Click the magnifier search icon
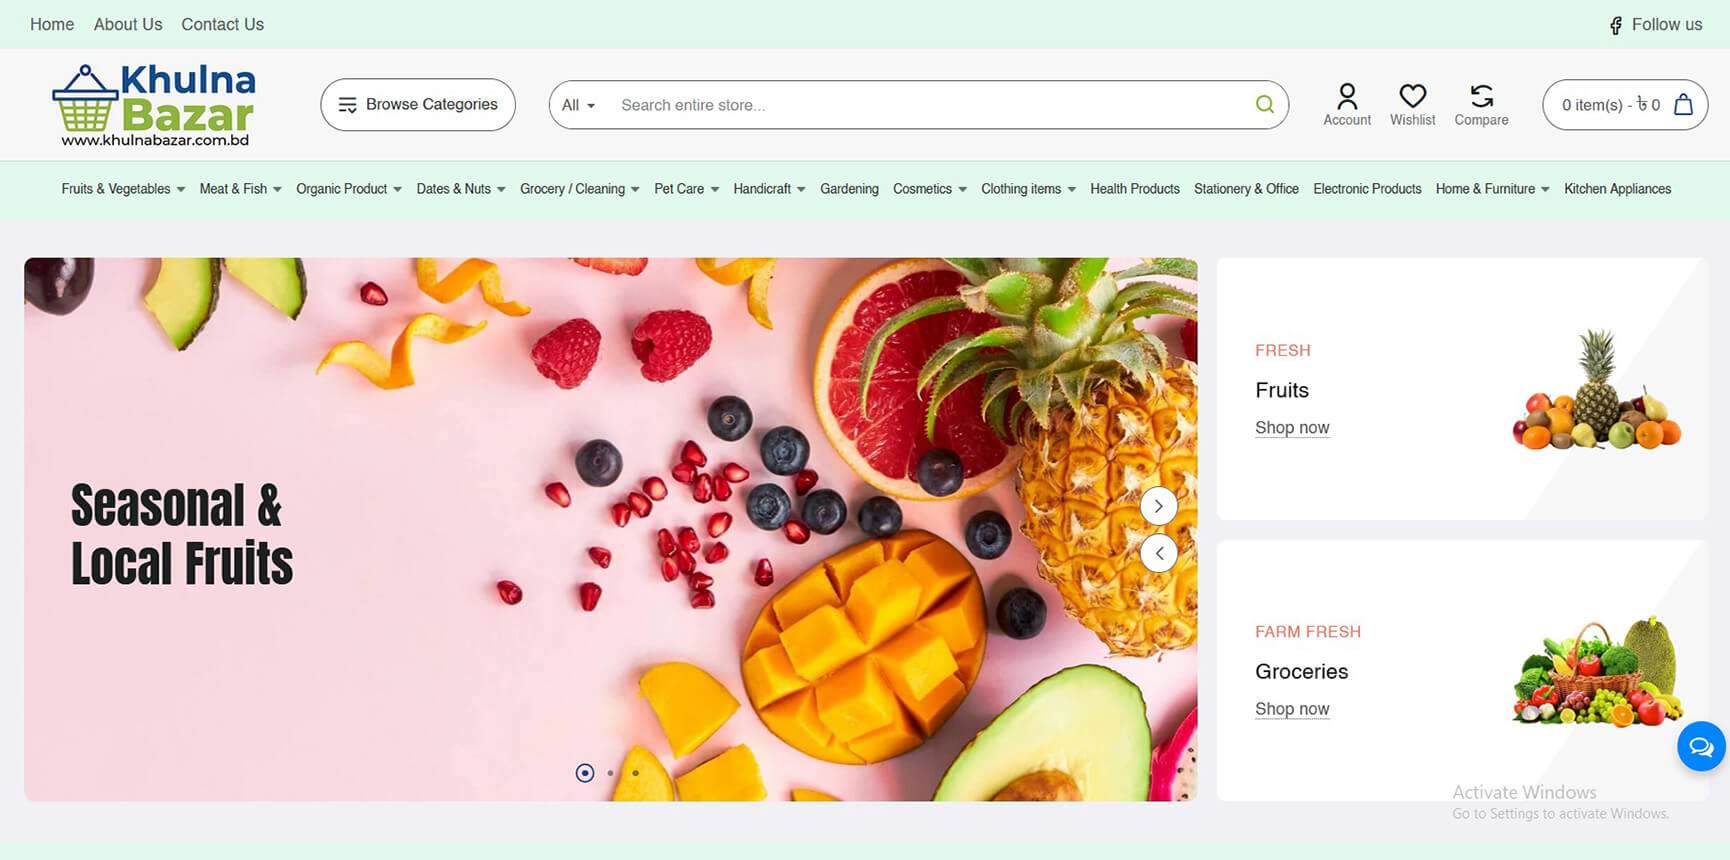Image resolution: width=1730 pixels, height=860 pixels. pyautogui.click(x=1264, y=104)
